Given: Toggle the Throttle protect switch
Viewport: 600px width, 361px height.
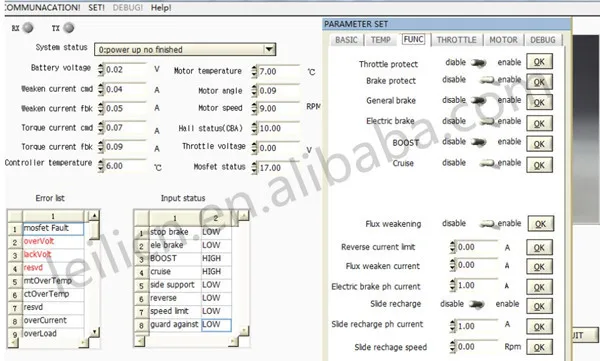Looking at the screenshot, I should point(479,63).
